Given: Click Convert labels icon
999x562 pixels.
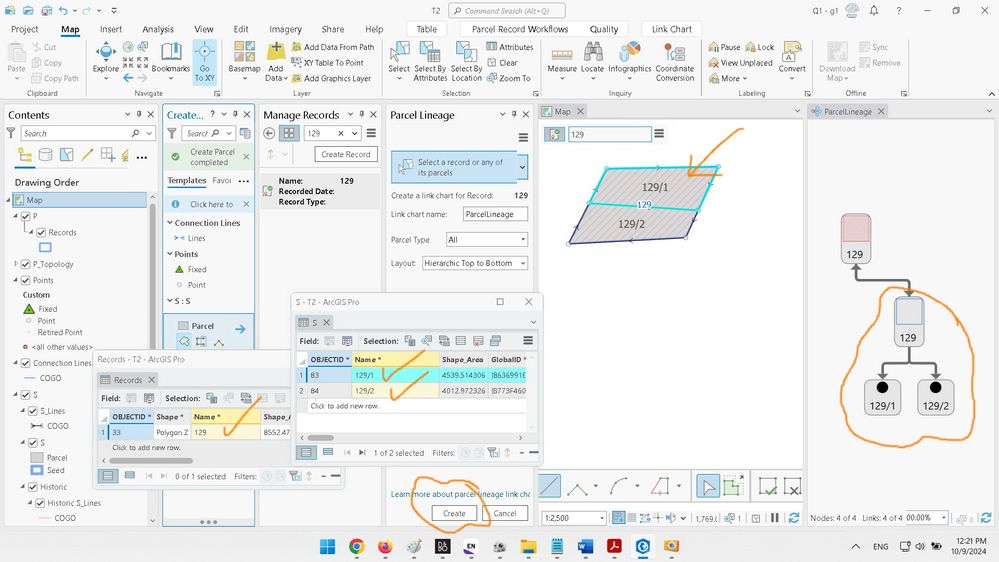Looking at the screenshot, I should [x=792, y=52].
